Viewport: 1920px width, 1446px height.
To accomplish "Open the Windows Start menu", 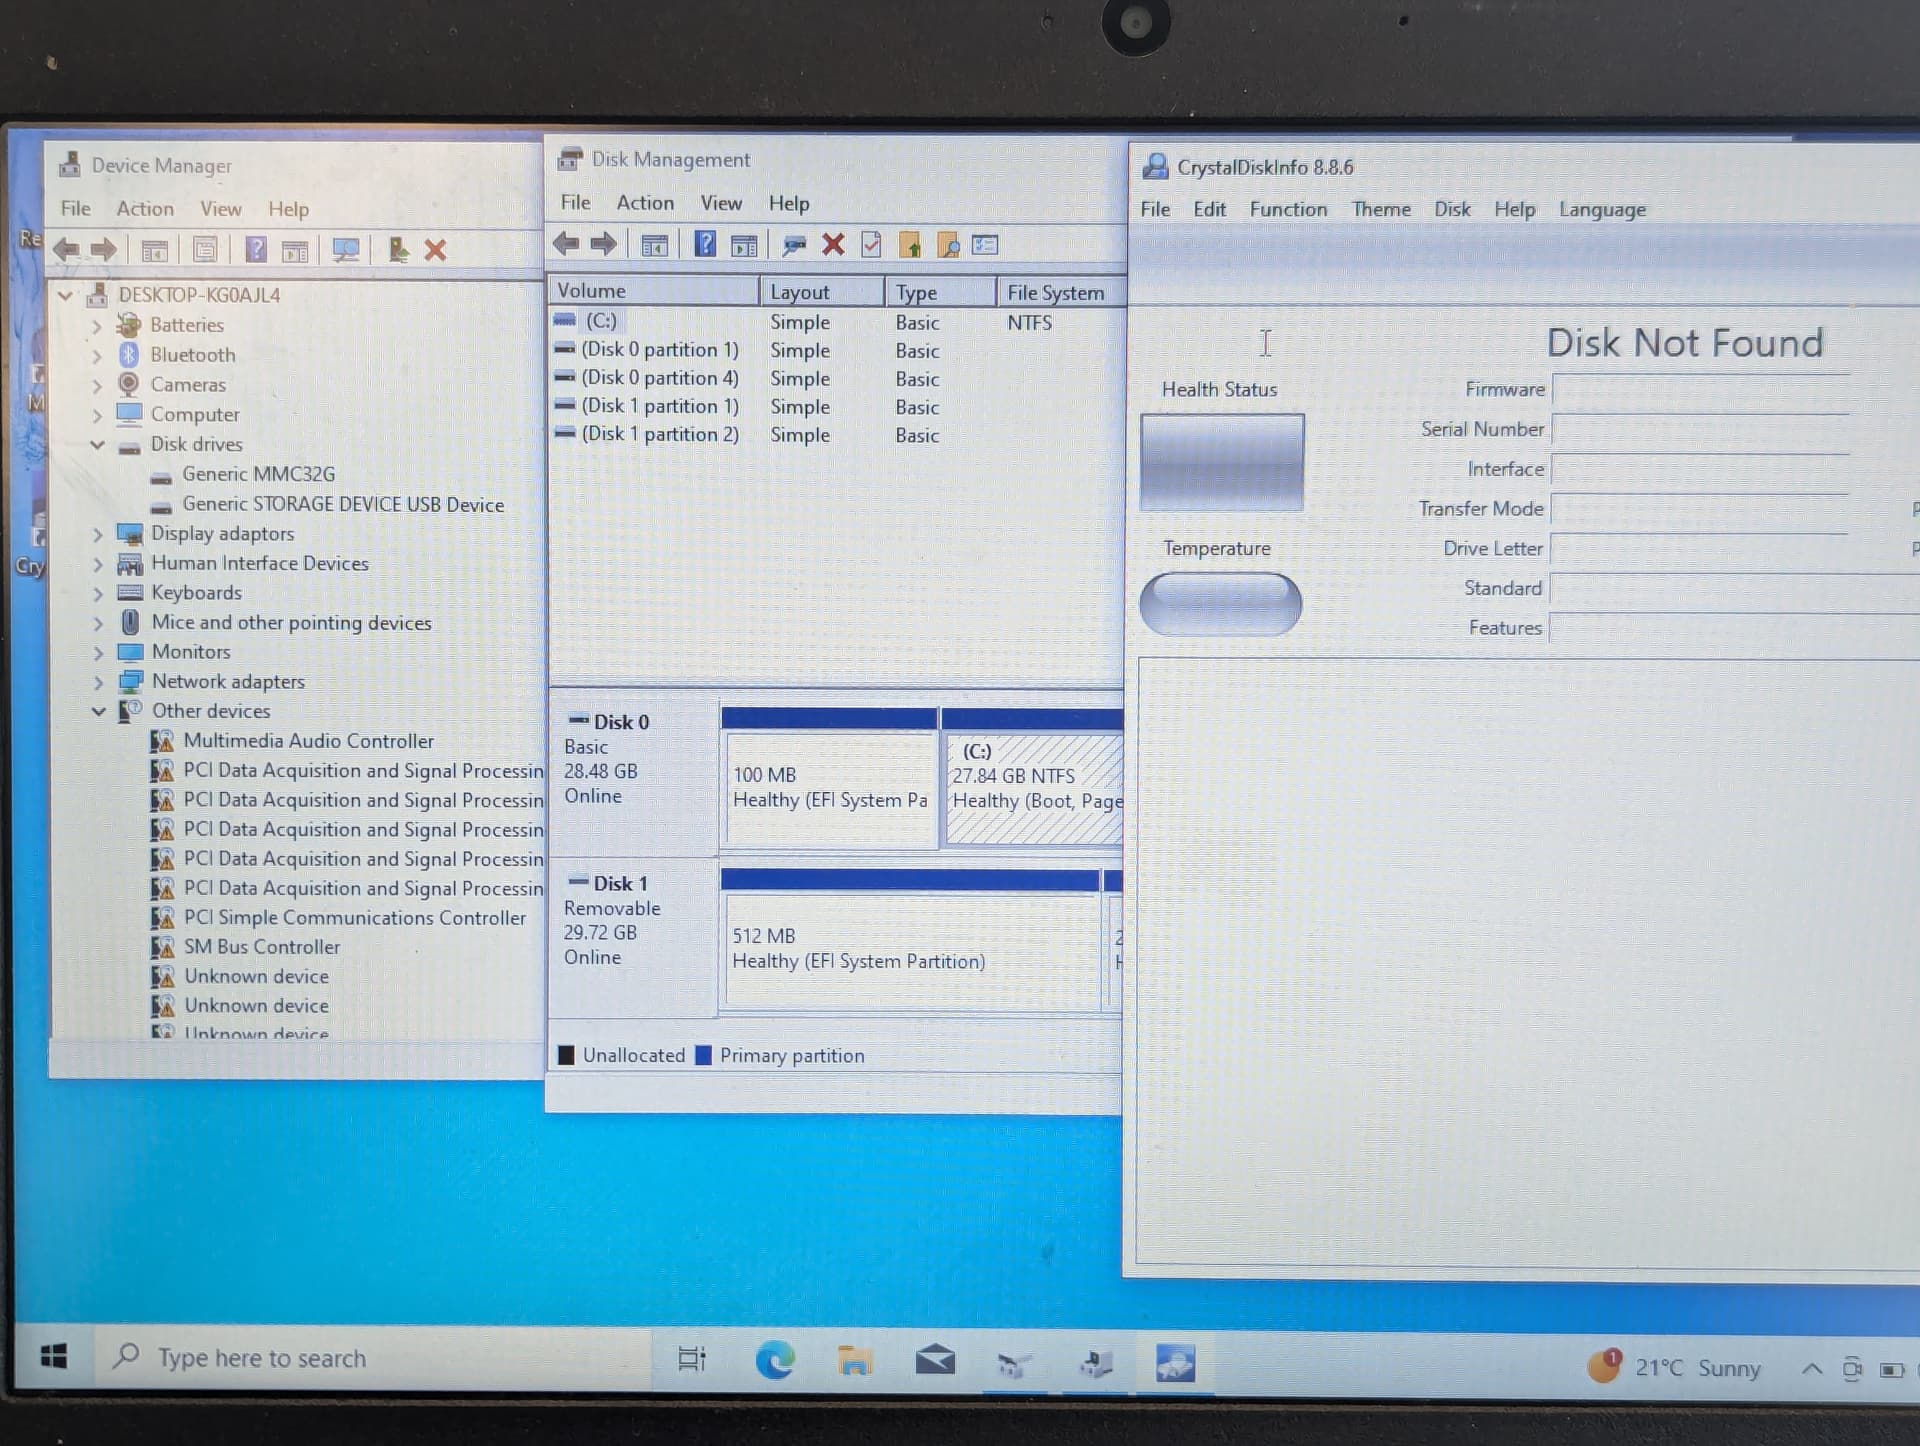I will coord(54,1356).
